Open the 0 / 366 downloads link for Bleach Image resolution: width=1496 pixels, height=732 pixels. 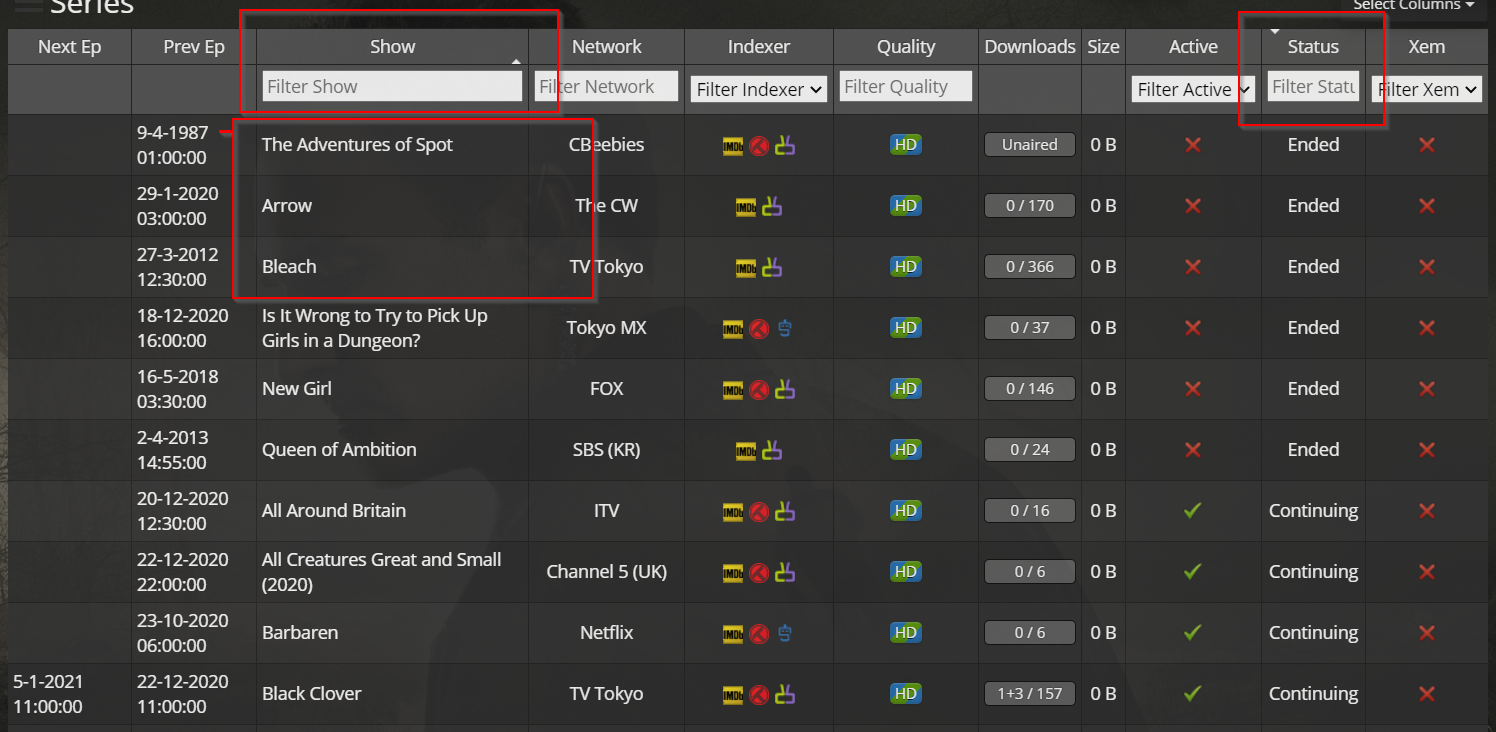click(x=1029, y=266)
